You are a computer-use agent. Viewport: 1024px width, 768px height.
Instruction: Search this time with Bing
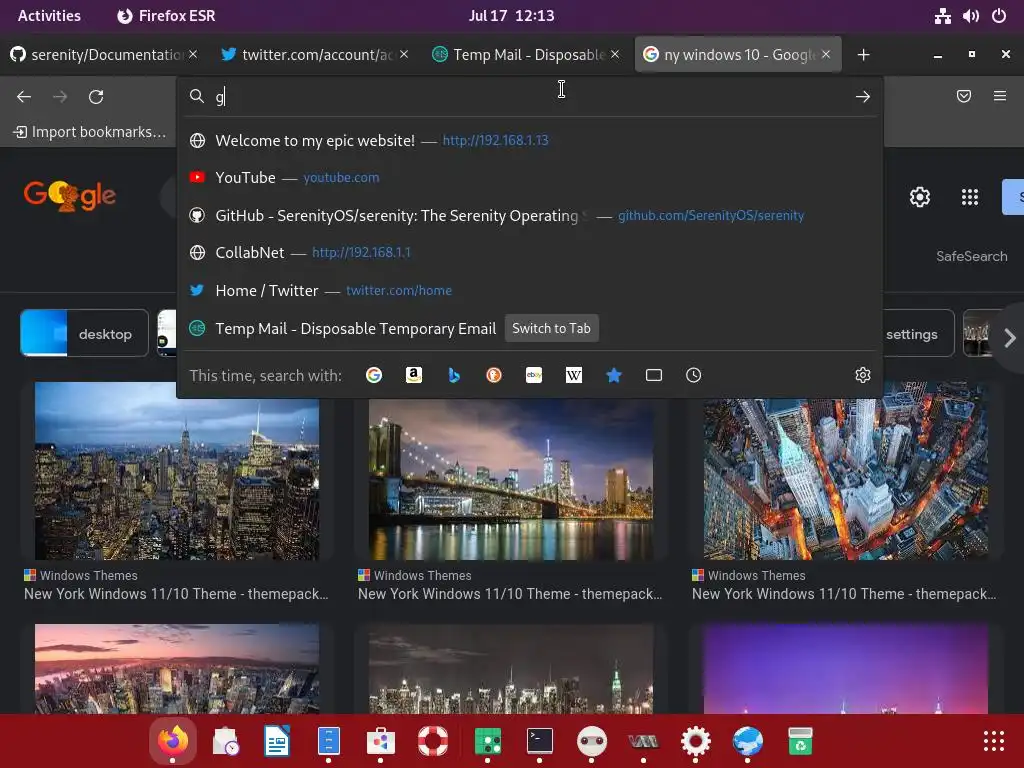click(454, 375)
